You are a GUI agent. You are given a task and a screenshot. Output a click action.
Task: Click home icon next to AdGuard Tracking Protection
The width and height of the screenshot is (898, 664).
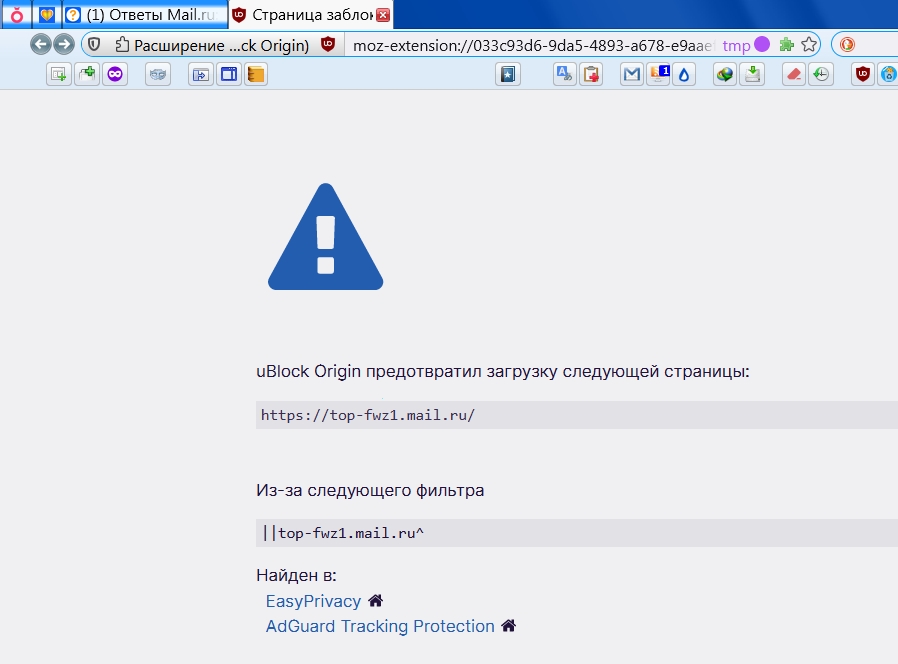click(x=509, y=626)
